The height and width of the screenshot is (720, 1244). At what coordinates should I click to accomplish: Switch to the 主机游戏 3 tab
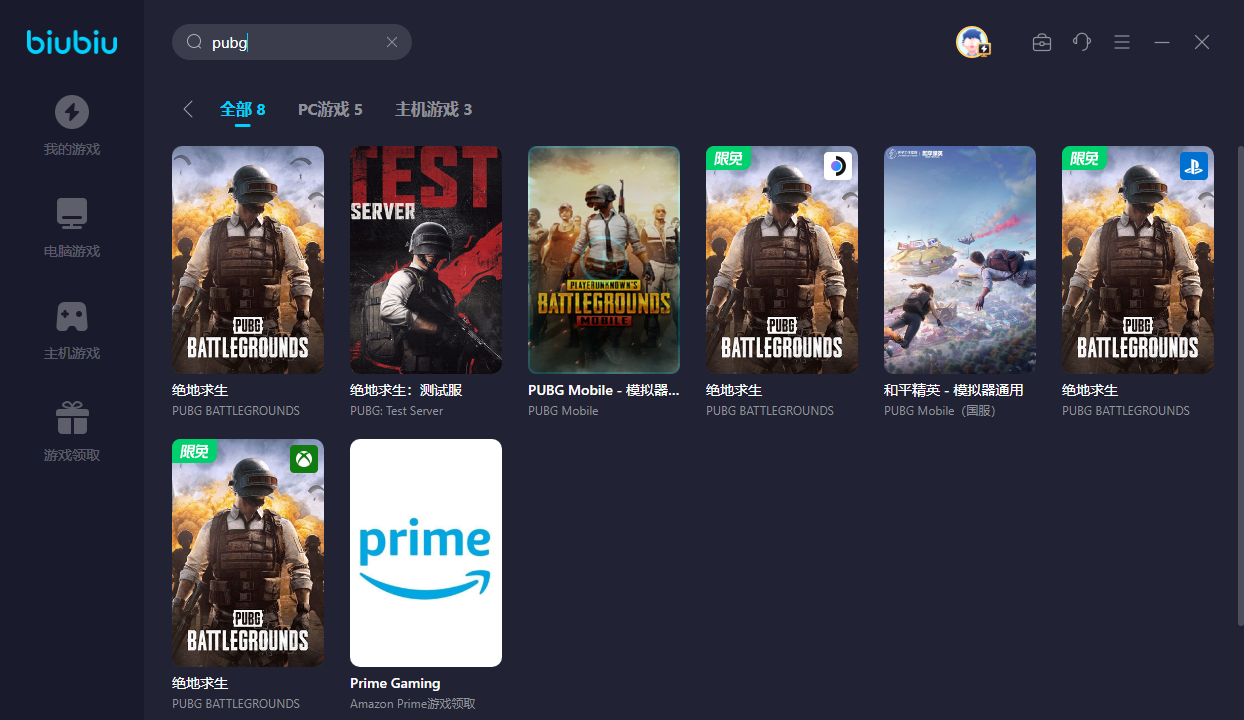pos(433,109)
